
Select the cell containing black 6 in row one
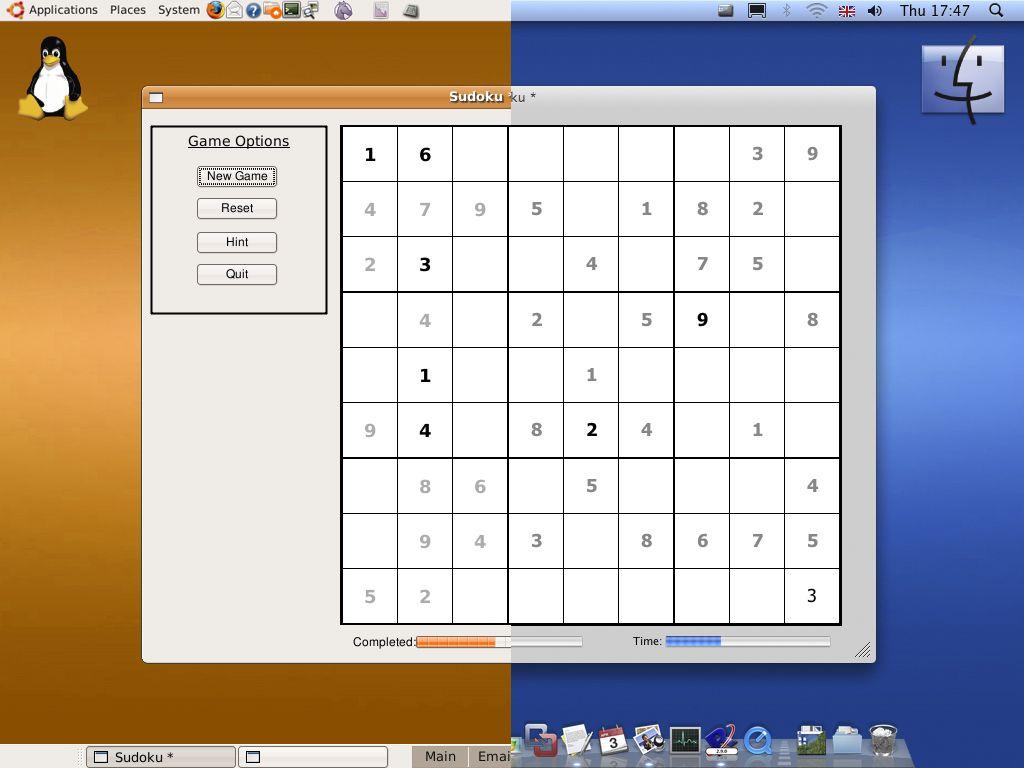pyautogui.click(x=425, y=155)
